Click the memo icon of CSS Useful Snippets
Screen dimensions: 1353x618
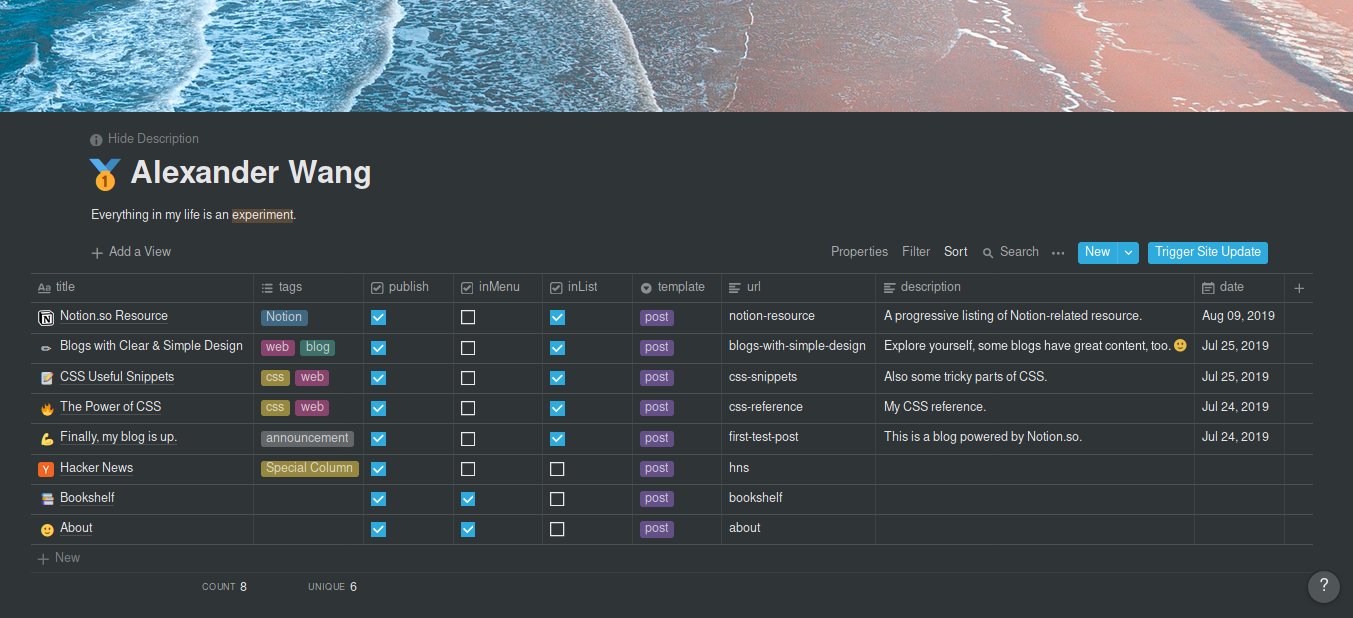click(x=46, y=378)
